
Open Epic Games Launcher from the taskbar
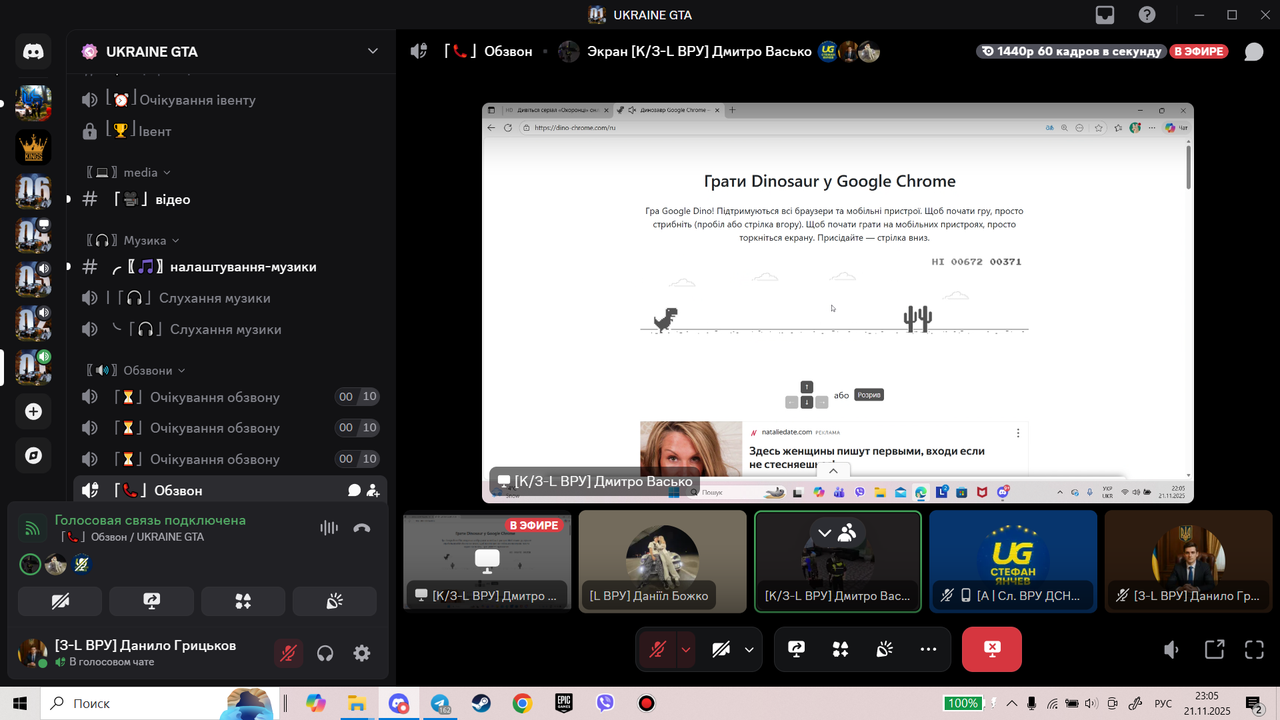564,703
